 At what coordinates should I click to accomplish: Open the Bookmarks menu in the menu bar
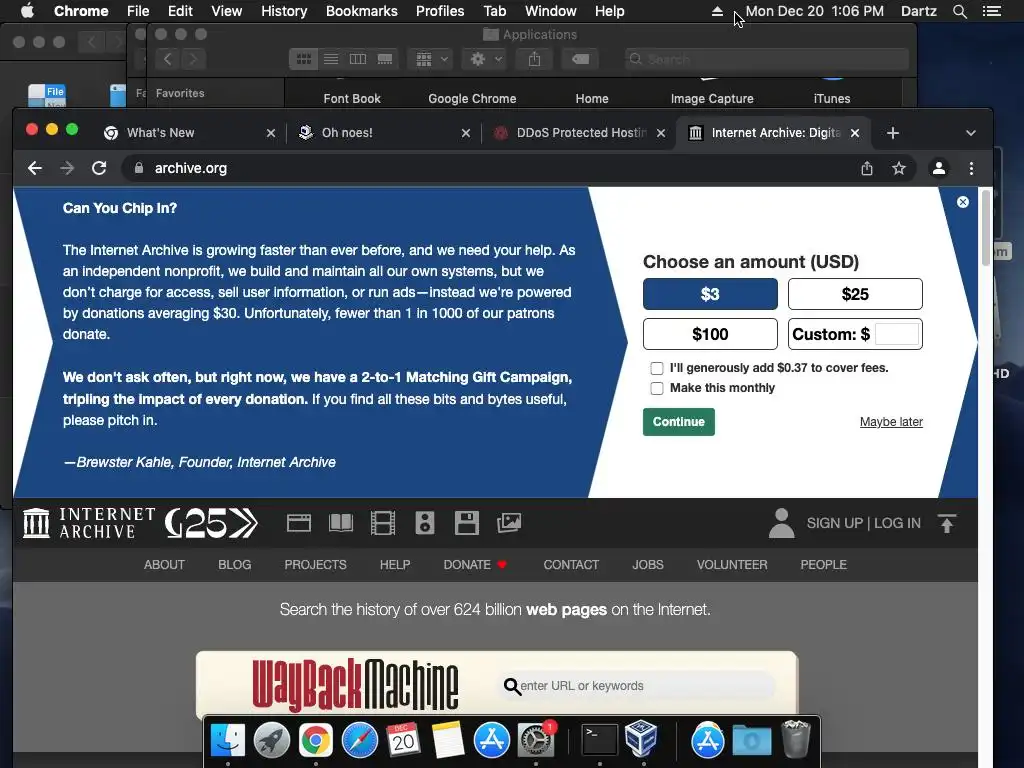click(x=362, y=11)
